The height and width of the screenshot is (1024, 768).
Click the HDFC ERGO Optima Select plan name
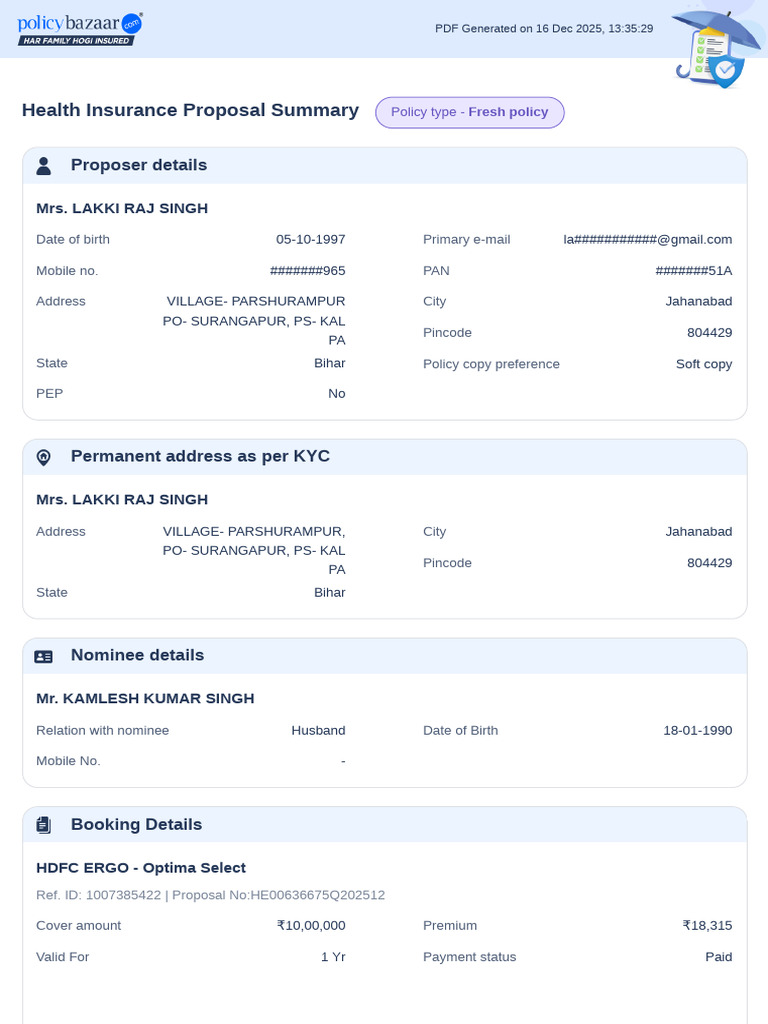tap(141, 867)
